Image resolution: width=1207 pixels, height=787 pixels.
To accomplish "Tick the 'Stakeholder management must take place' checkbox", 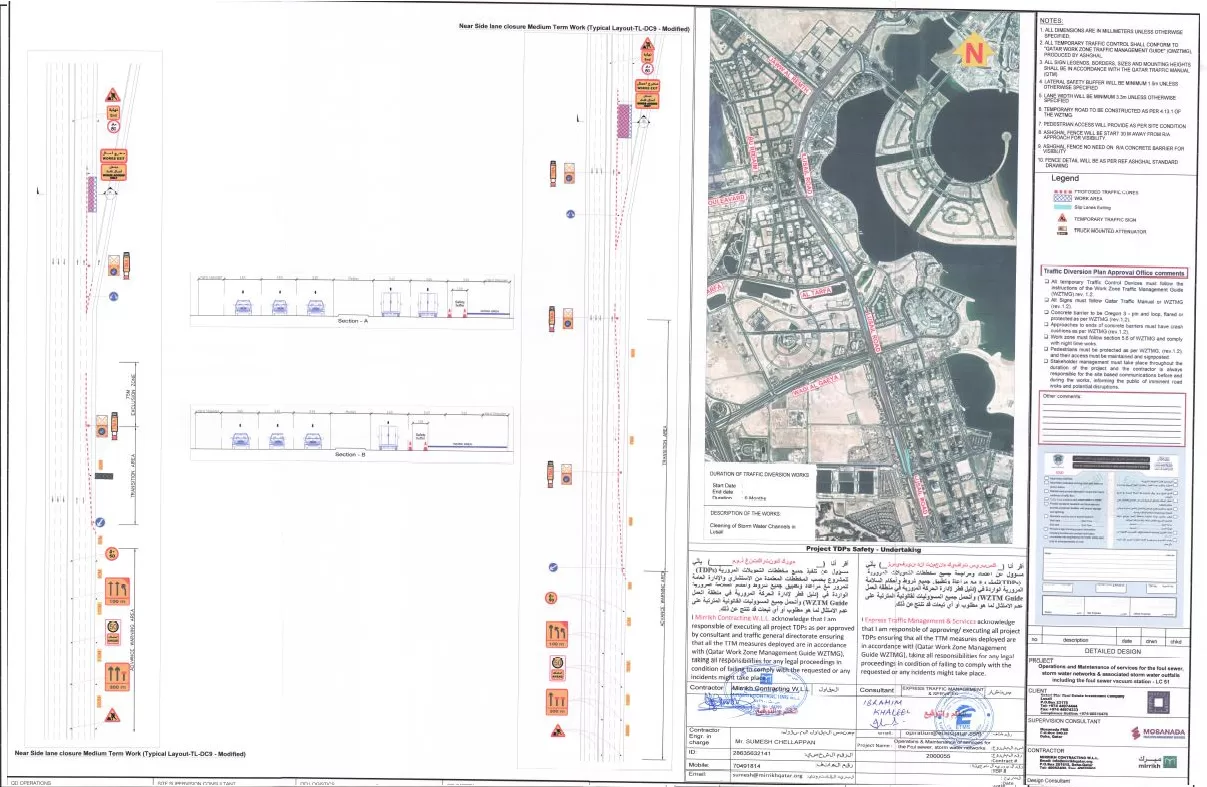I will [x=1044, y=361].
